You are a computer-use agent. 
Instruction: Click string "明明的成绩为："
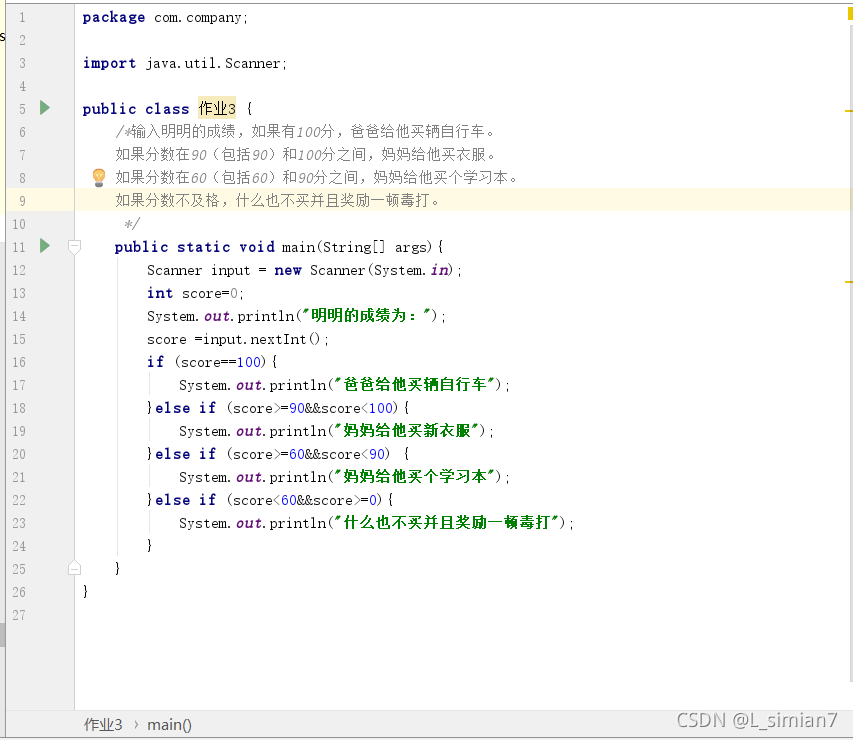tap(367, 315)
